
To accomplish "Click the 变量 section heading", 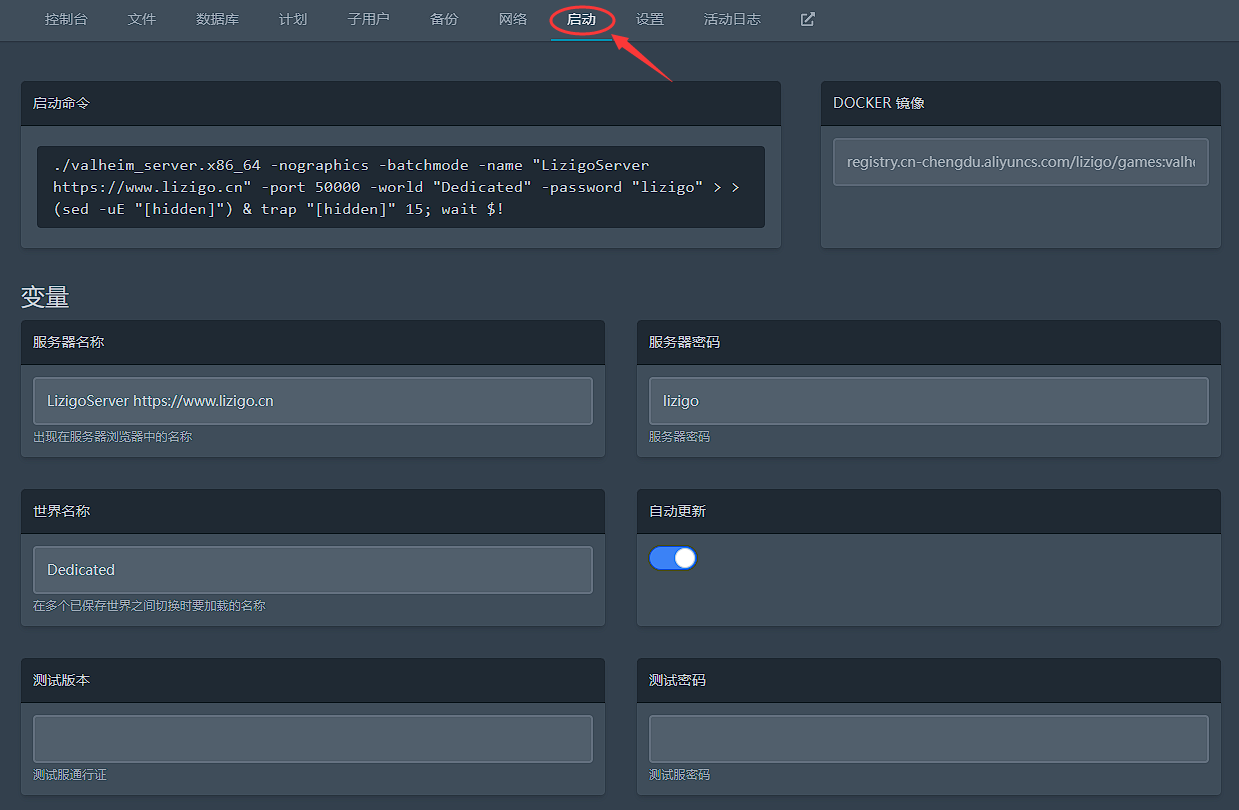I will [x=45, y=297].
